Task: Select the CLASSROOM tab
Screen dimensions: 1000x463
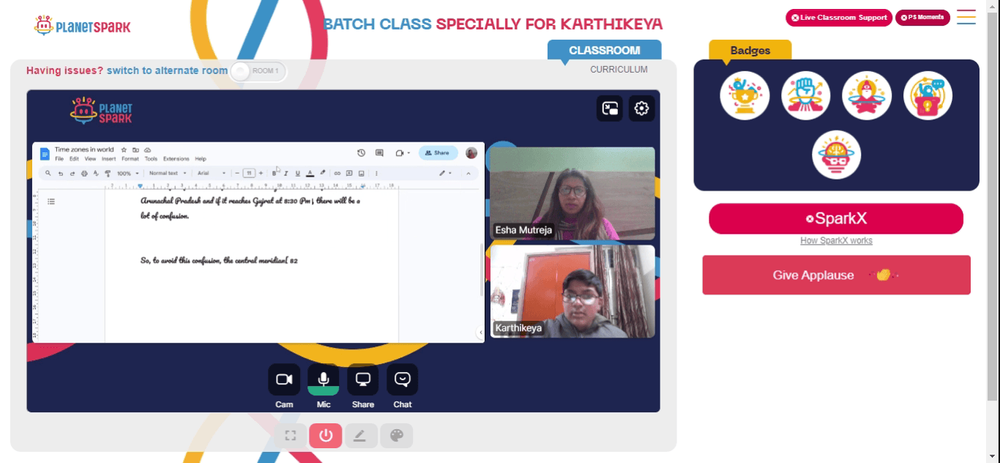Action: 605,50
